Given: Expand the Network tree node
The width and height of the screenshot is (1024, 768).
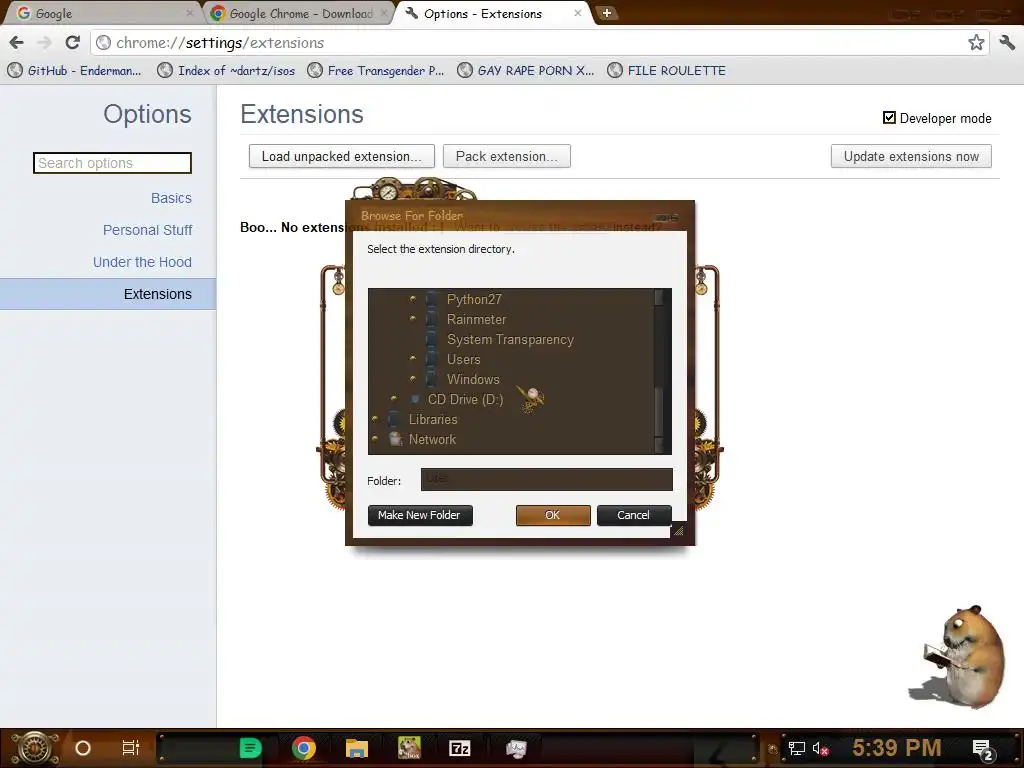Looking at the screenshot, I should tap(375, 439).
